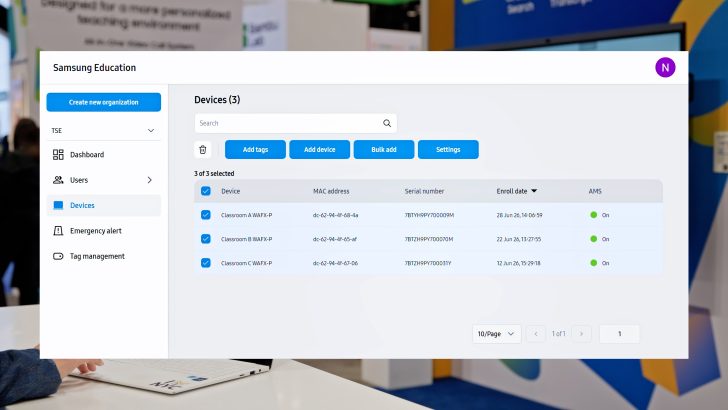Viewport: 728px width, 410px height.
Task: Uncheck the Classroom A WAFX-P row checkbox
Action: click(x=206, y=215)
